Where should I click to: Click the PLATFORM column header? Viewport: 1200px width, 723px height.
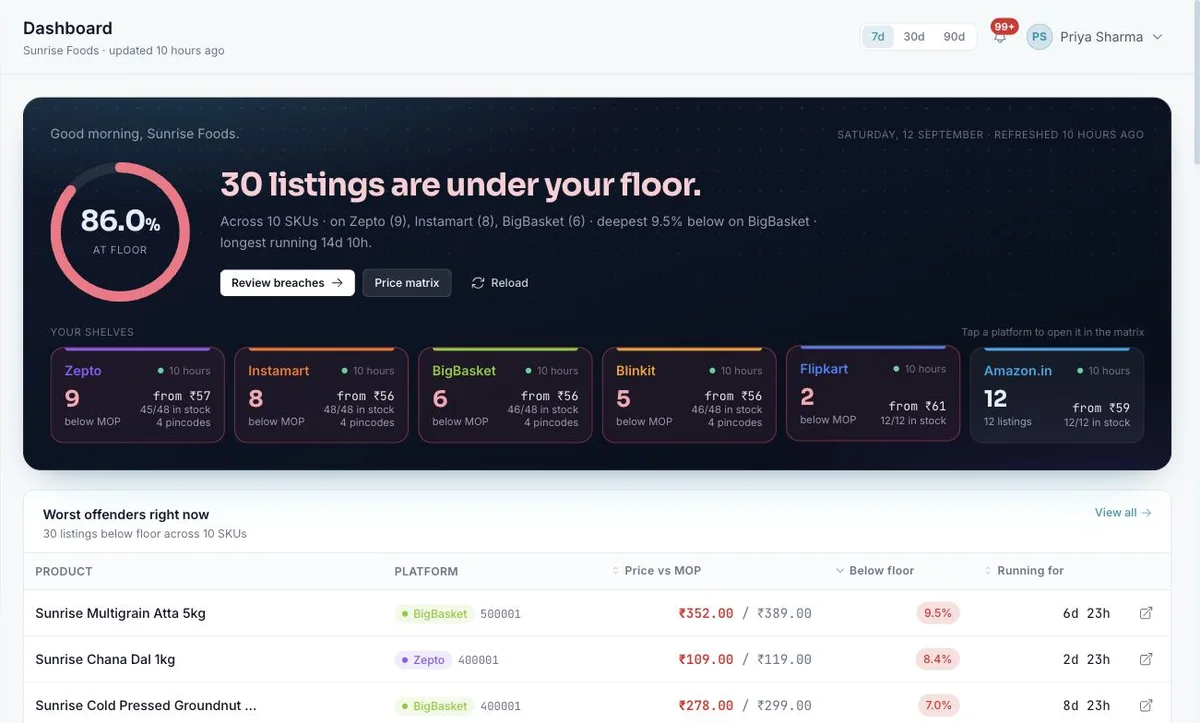coord(426,571)
